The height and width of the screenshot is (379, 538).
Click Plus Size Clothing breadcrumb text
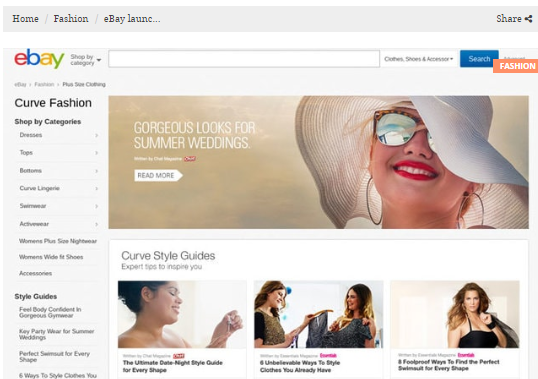click(x=84, y=84)
